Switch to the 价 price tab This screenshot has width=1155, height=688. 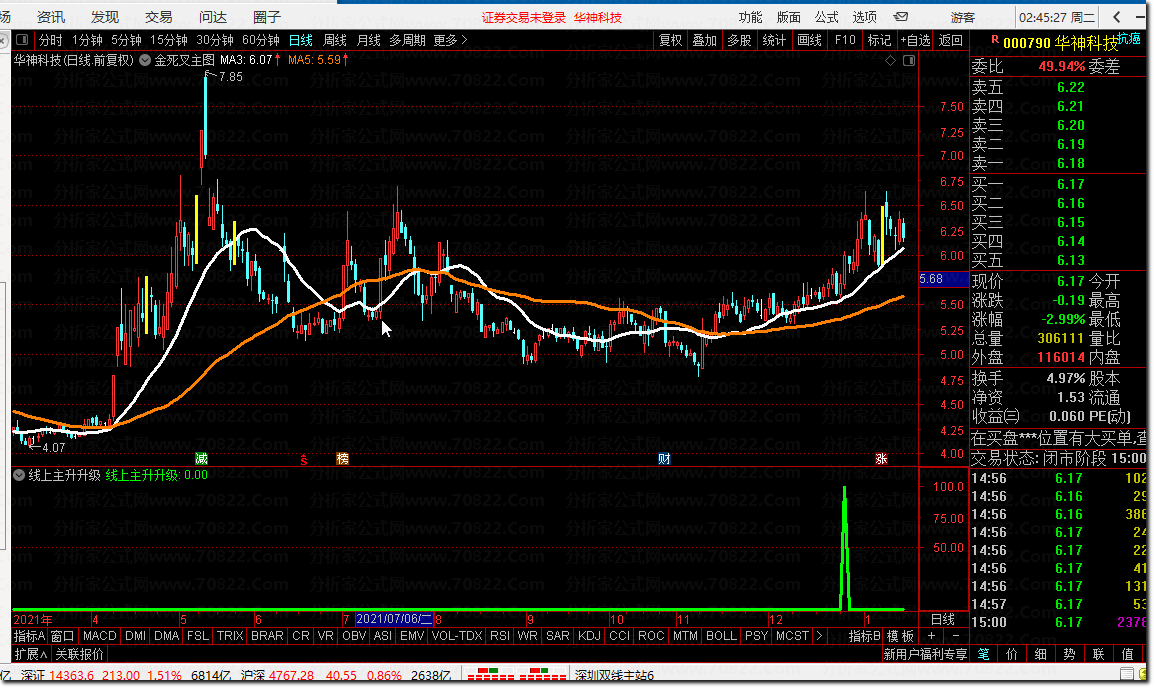tap(1012, 654)
